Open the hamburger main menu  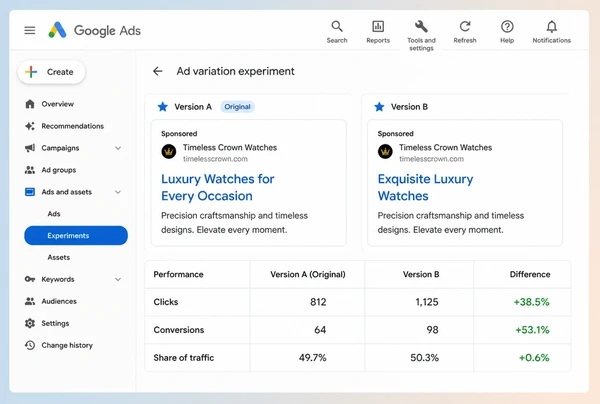pyautogui.click(x=29, y=30)
